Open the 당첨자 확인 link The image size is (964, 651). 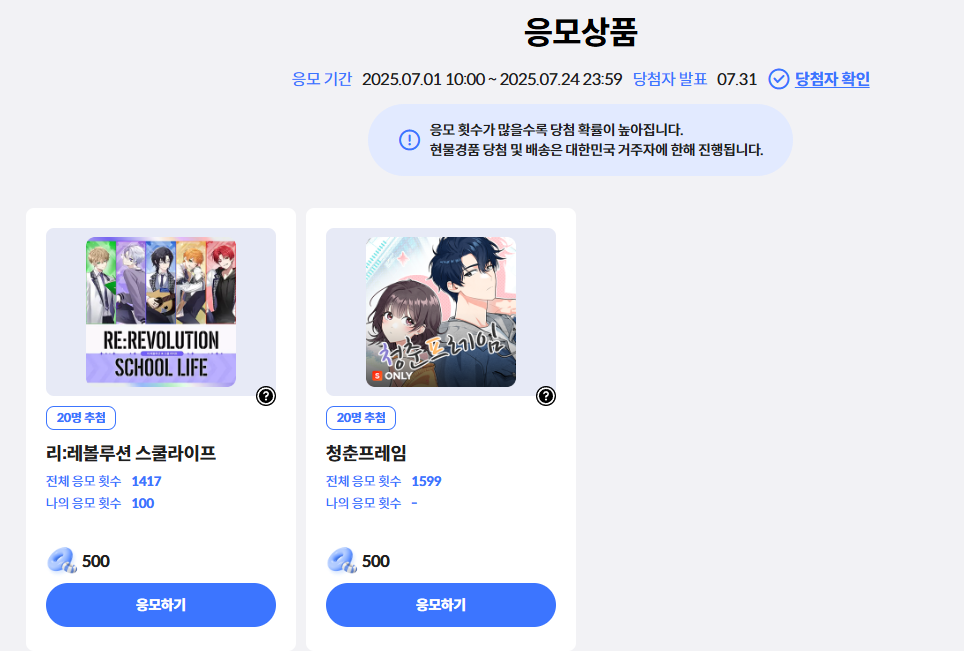click(x=832, y=79)
